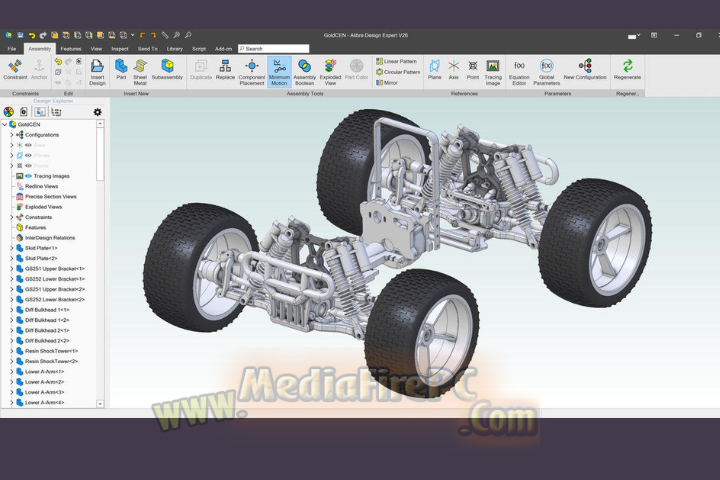Image resolution: width=720 pixels, height=480 pixels.
Task: Insert a Tracing Image
Action: click(x=493, y=72)
